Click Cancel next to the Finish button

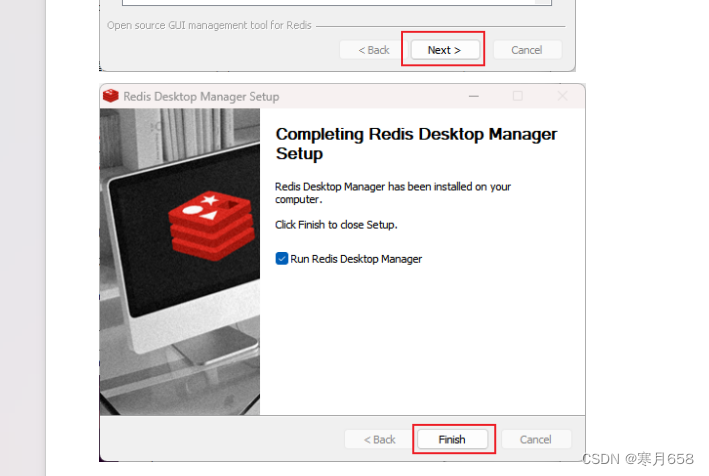coord(536,439)
